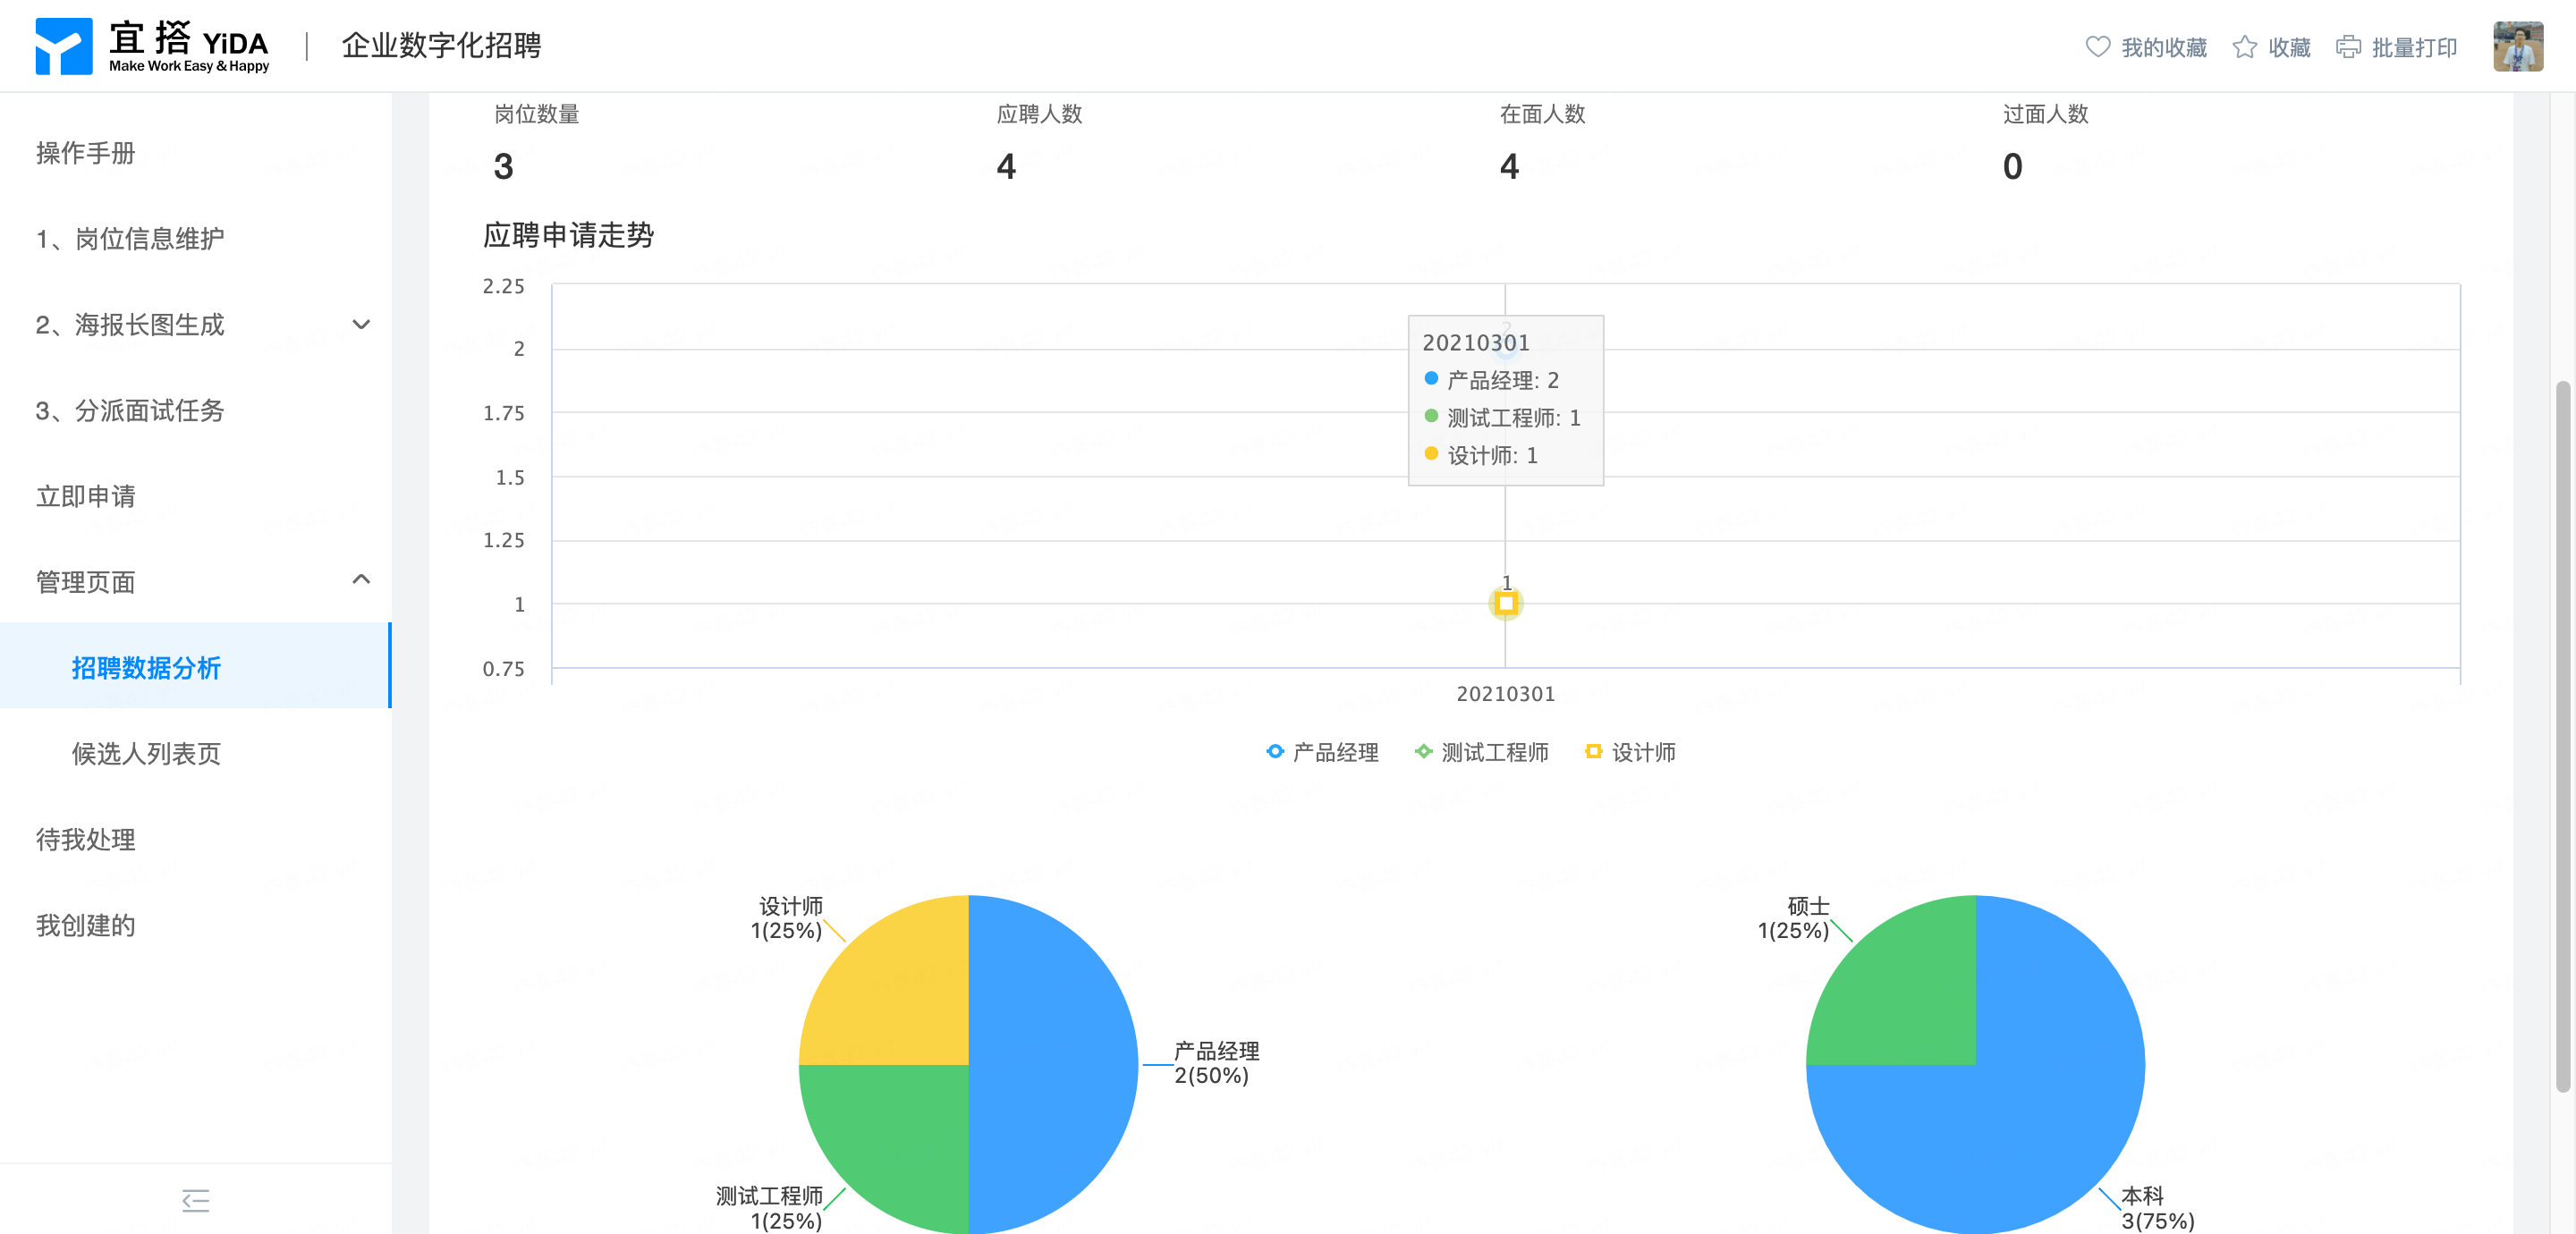The height and width of the screenshot is (1234, 2576).
Task: Click the star 收藏 icon
Action: point(2244,47)
